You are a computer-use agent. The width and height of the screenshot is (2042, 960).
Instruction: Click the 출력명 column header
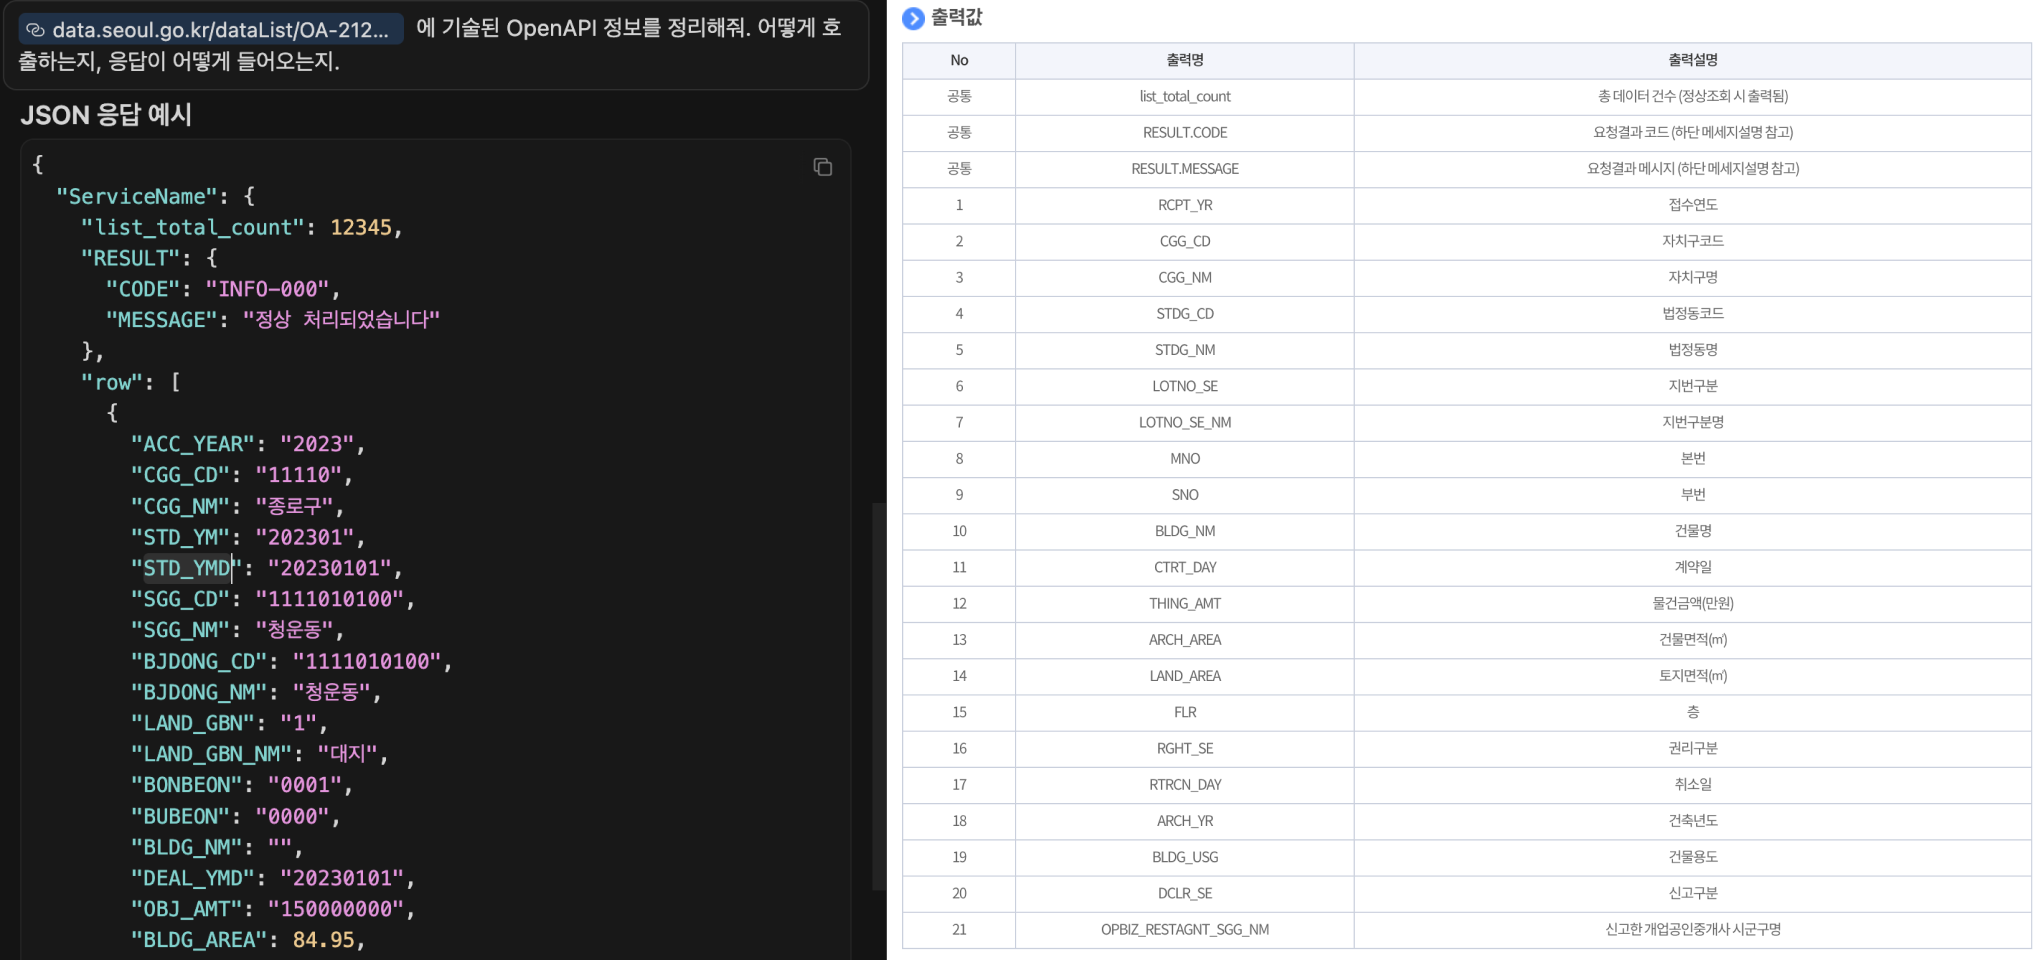coord(1184,60)
